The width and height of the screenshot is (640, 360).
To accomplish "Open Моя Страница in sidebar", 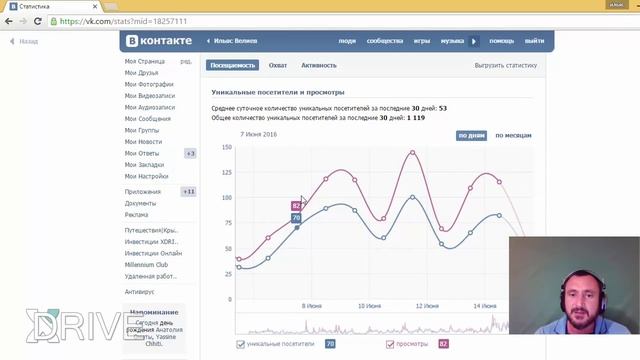I will (x=145, y=61).
